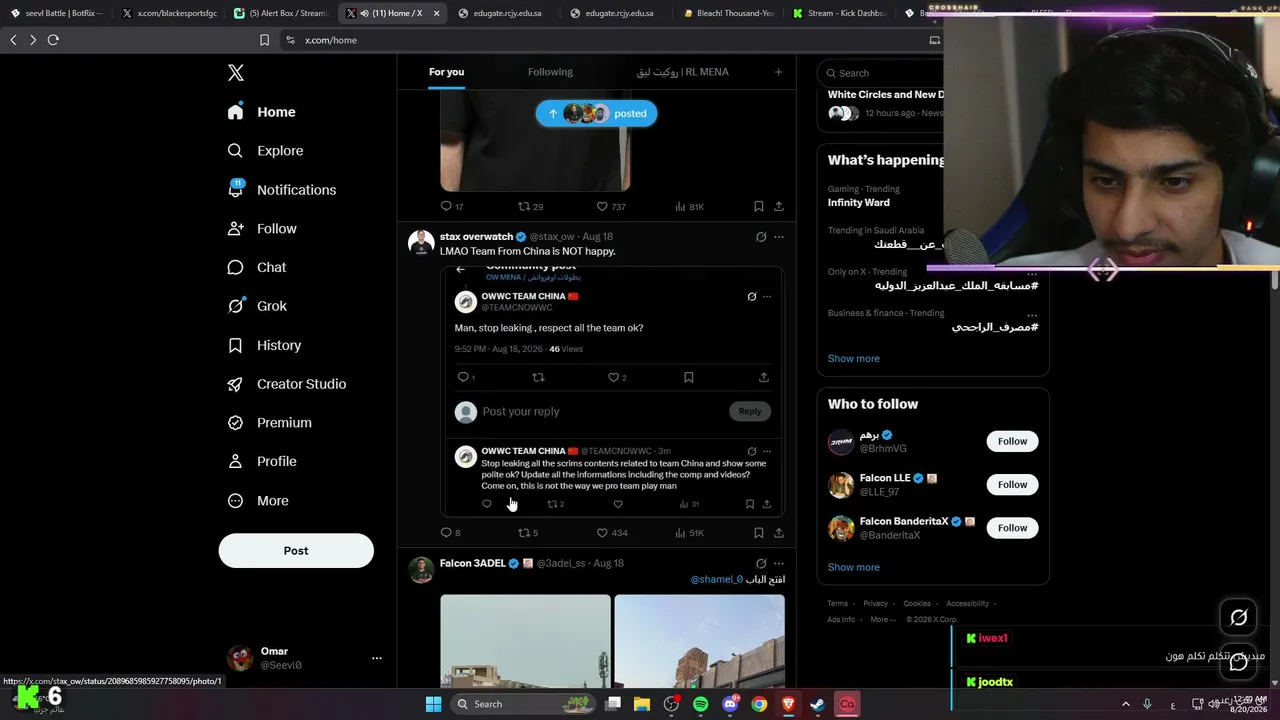Screen dimensions: 1280x720
Task: Open Grok from the sidebar
Action: [x=257, y=306]
